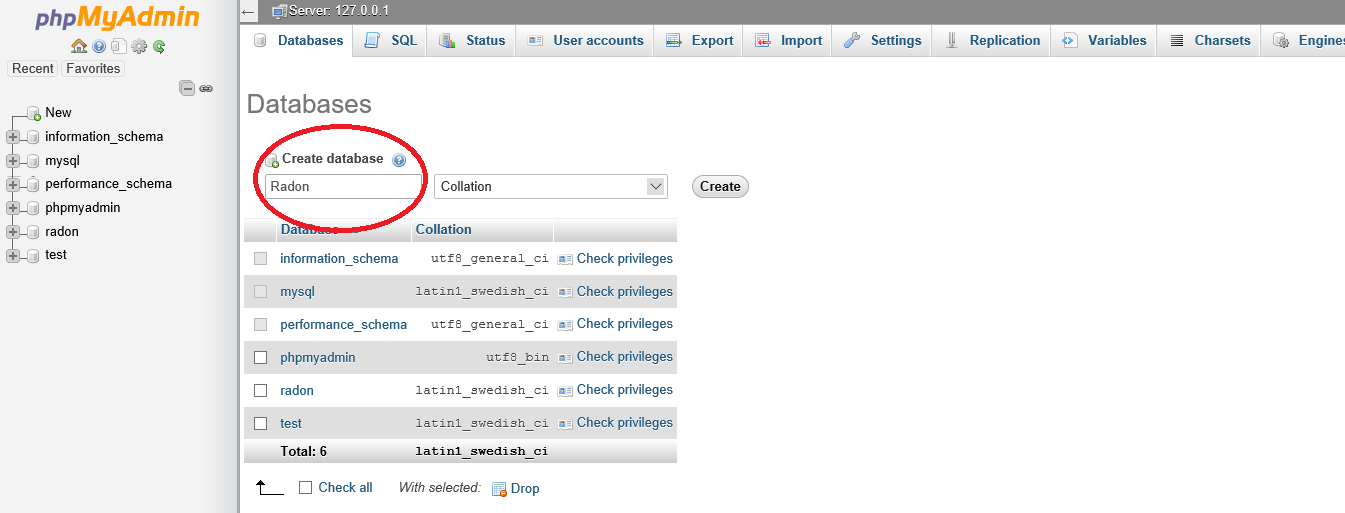Image resolution: width=1345 pixels, height=513 pixels.
Task: Click the help icon beside Create database
Action: pyautogui.click(x=399, y=160)
